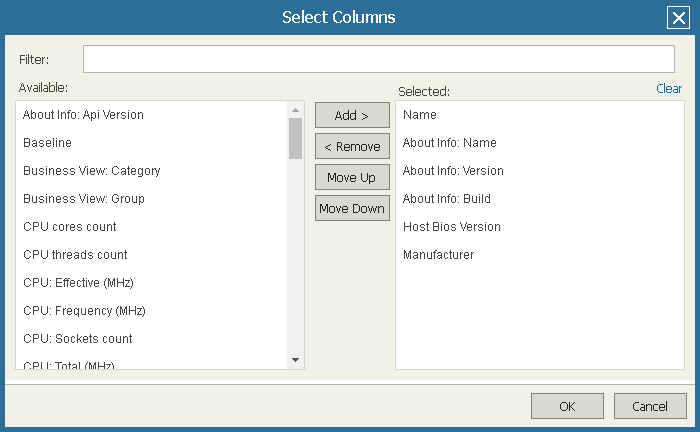Select 'Host Bios Version' in Selected list

coord(540,227)
